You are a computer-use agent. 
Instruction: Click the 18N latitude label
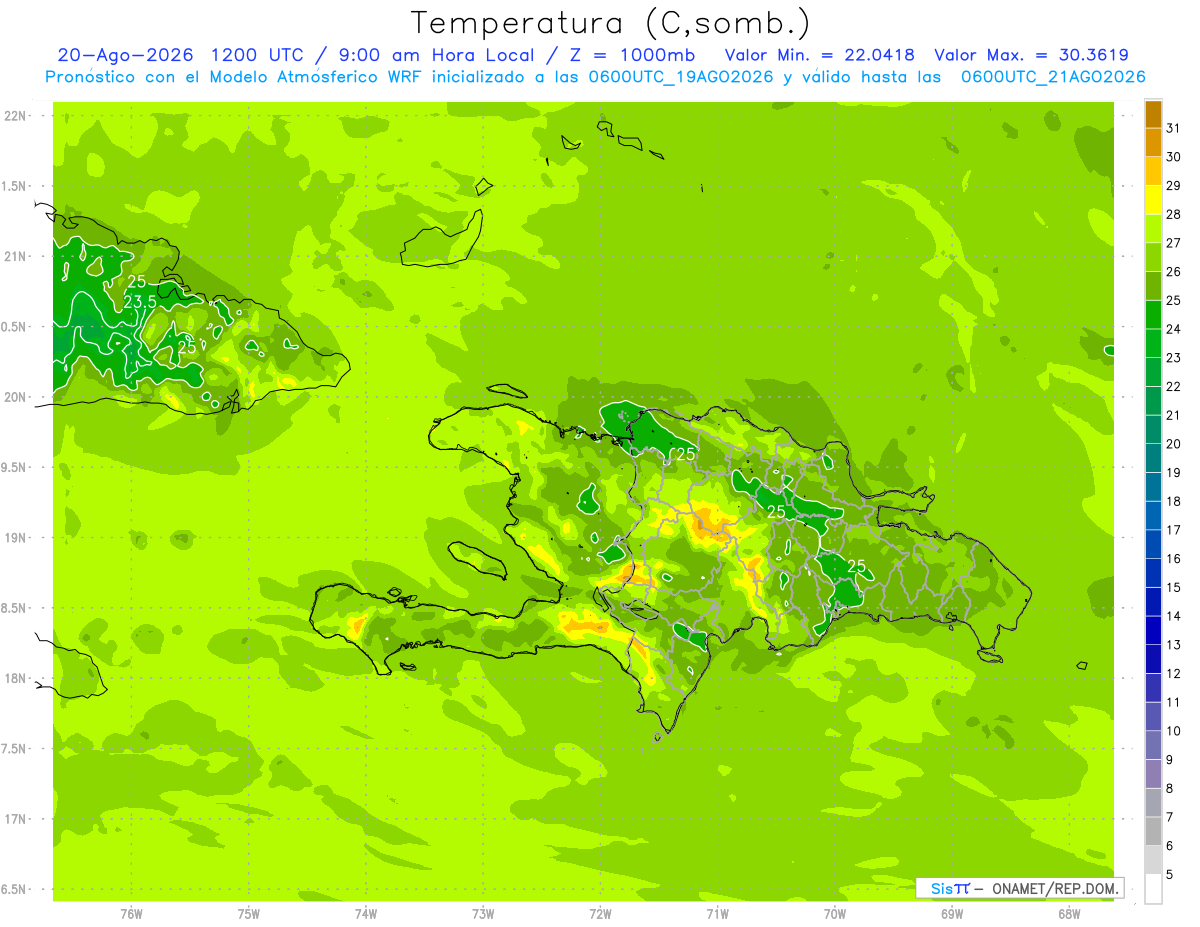coord(15,678)
